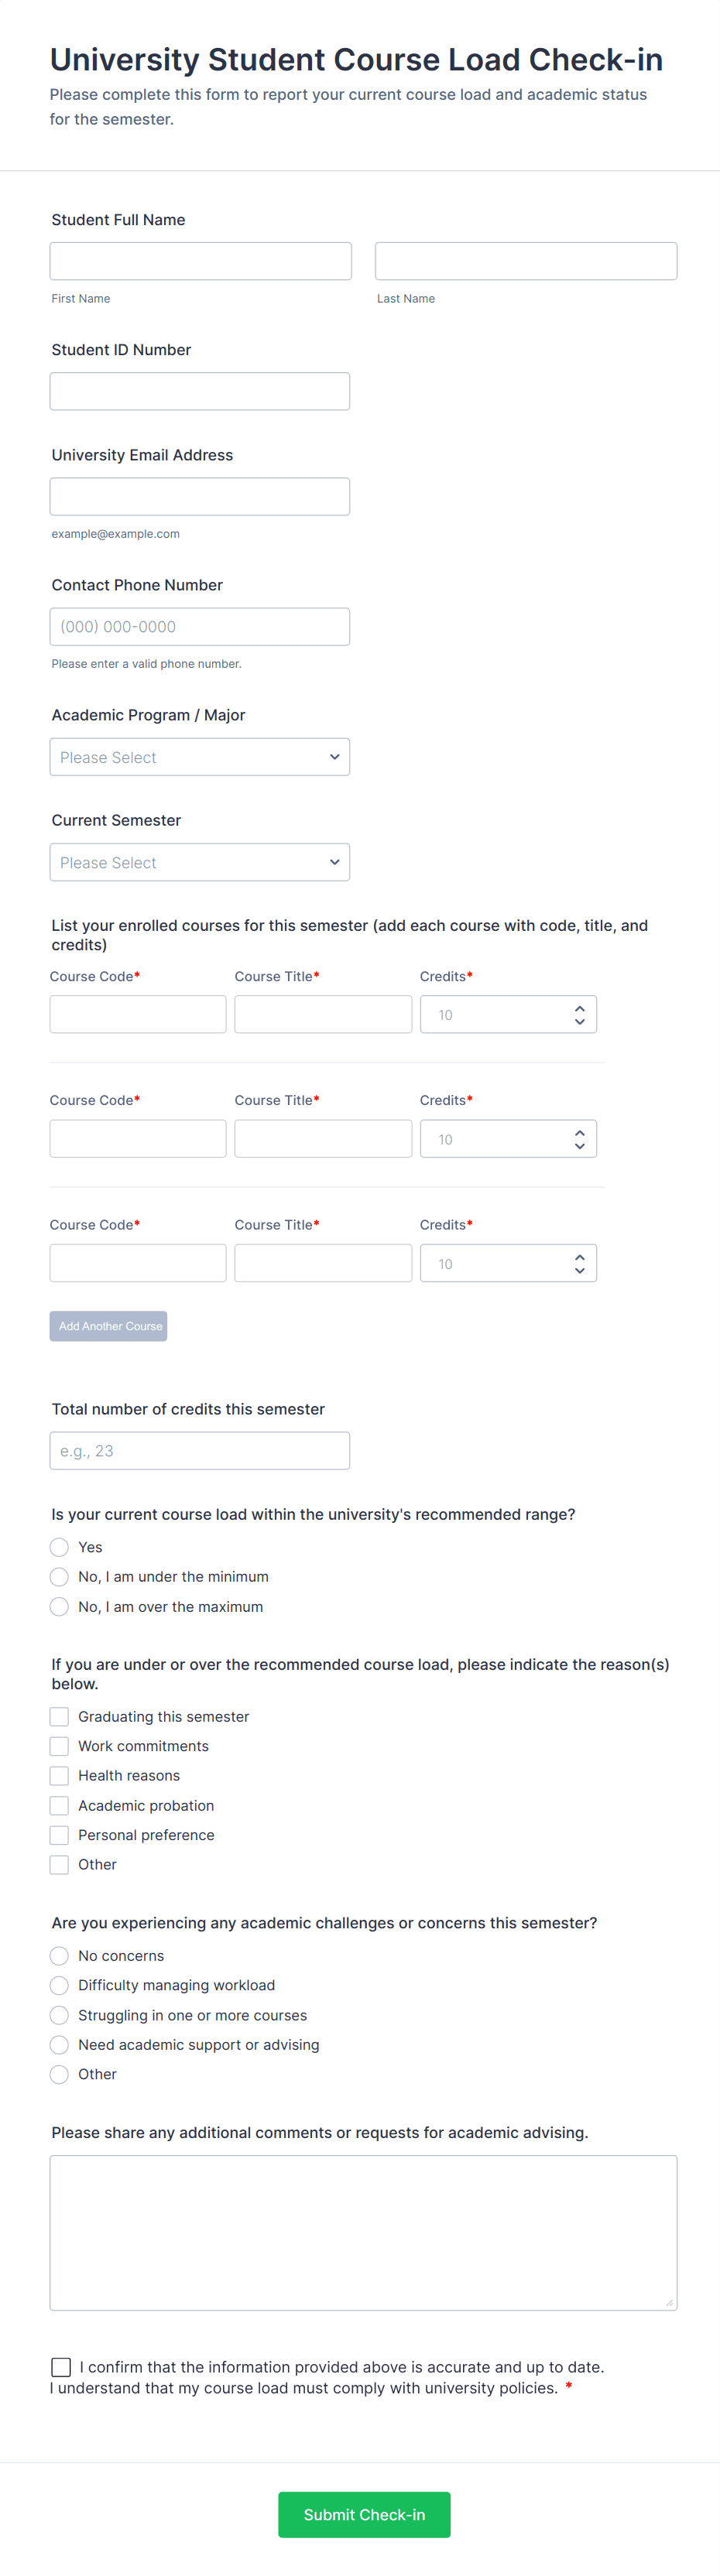Check the accuracy confirmation checkbox
Image resolution: width=720 pixels, height=2576 pixels.
click(x=61, y=2367)
